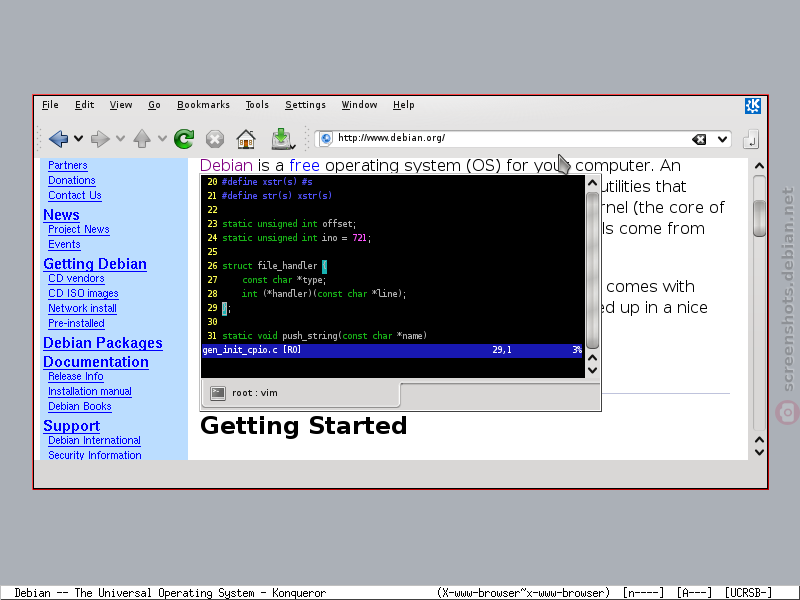Click the gen_init_cpio.c [RO] vim status line
800x600 pixels.
click(x=392, y=350)
